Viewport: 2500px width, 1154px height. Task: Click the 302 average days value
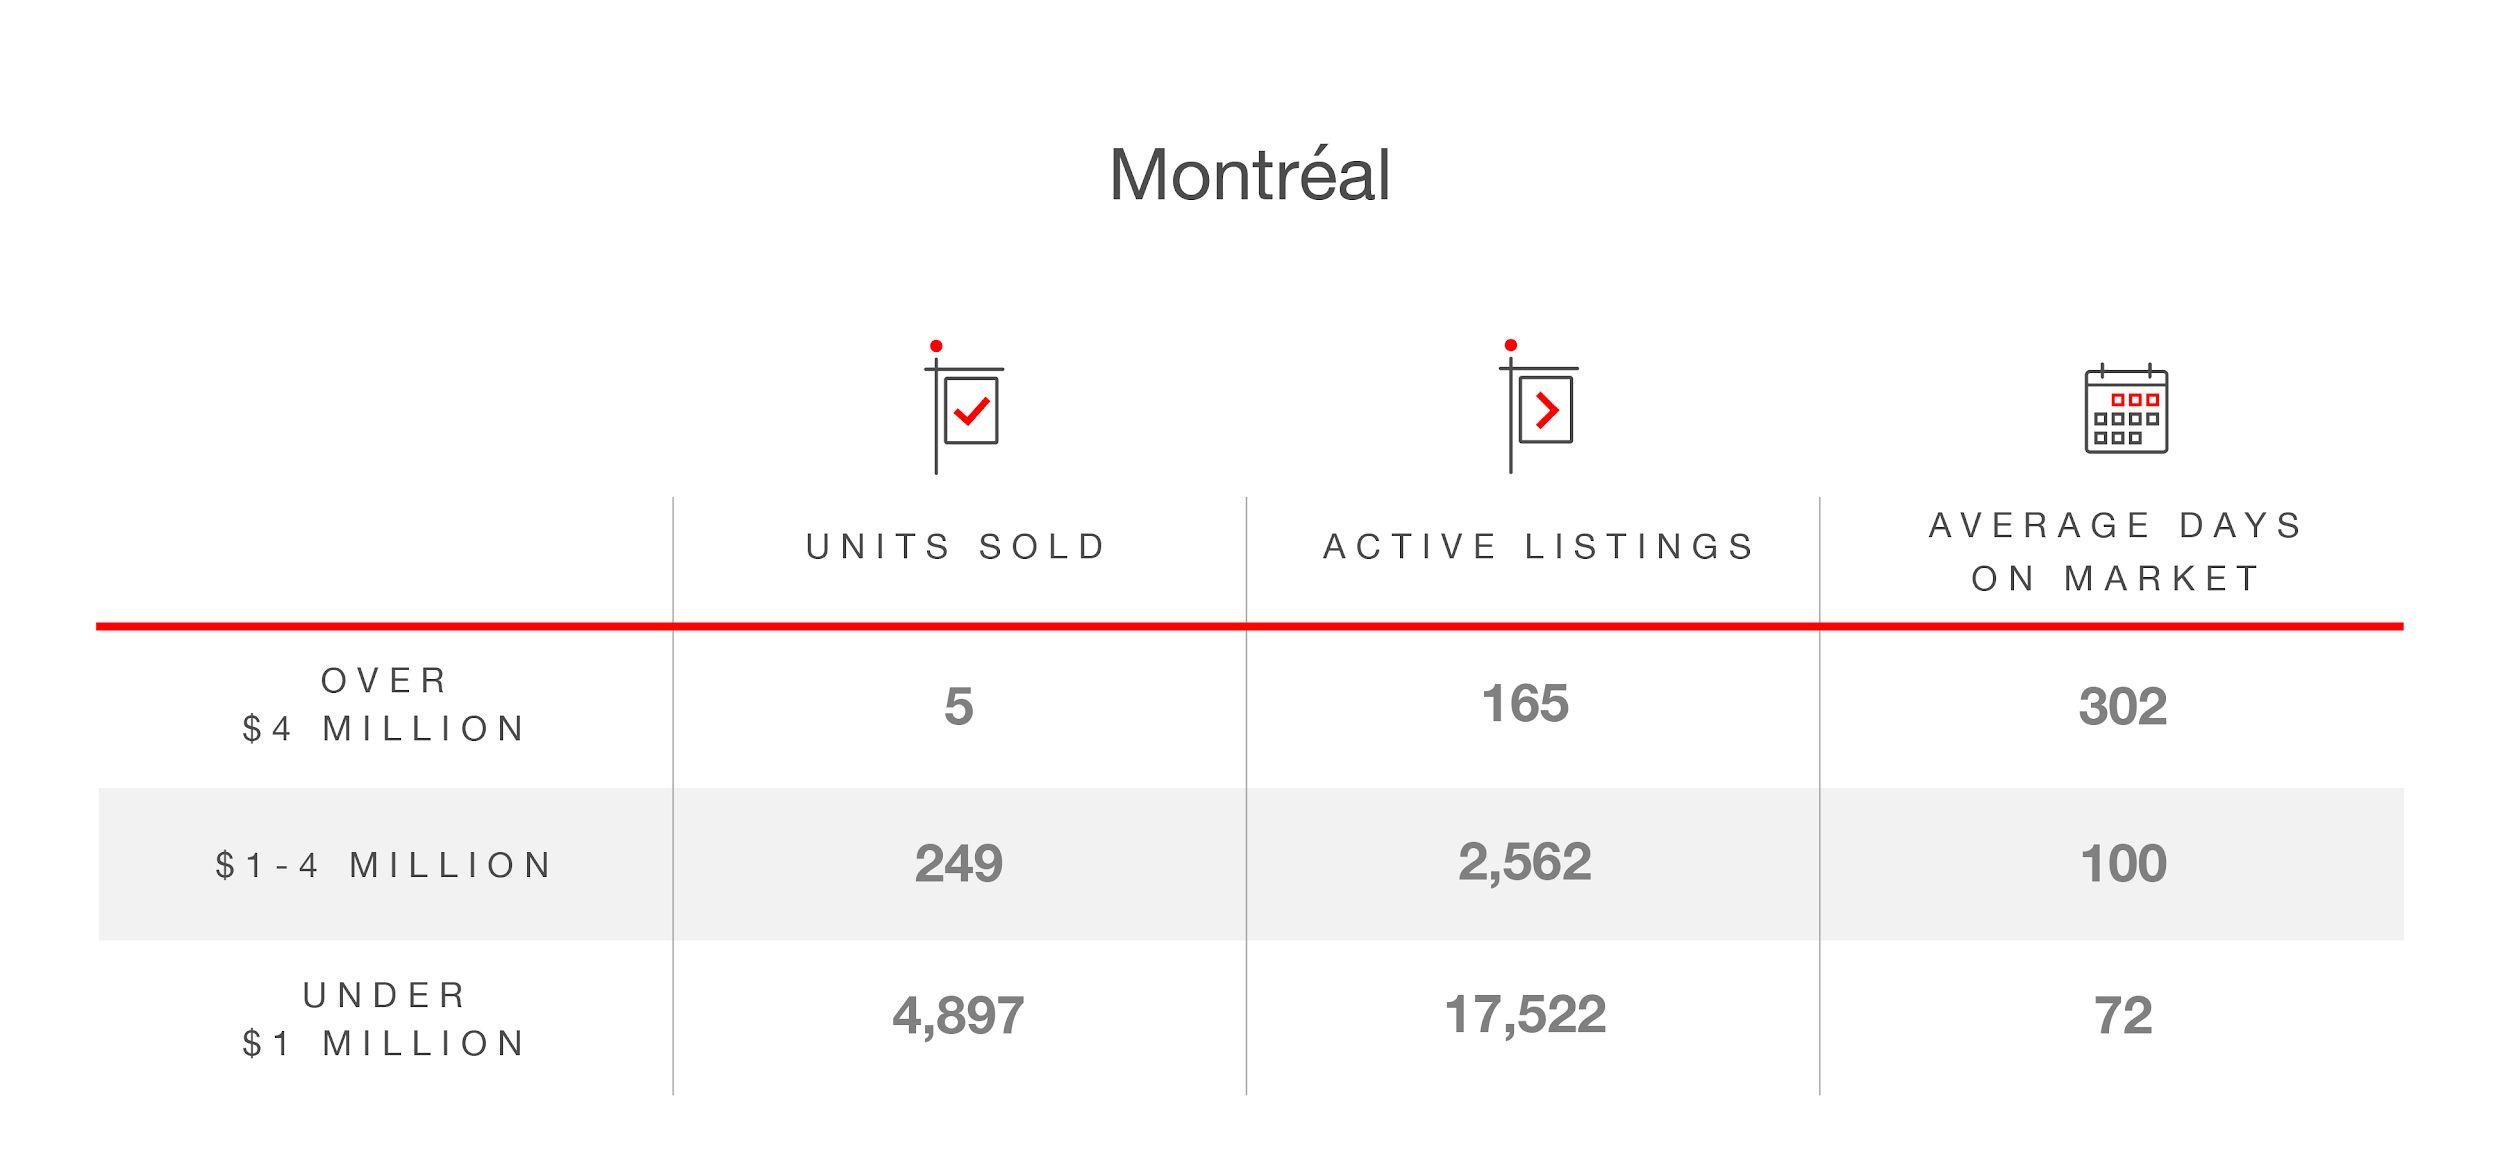tap(2123, 706)
